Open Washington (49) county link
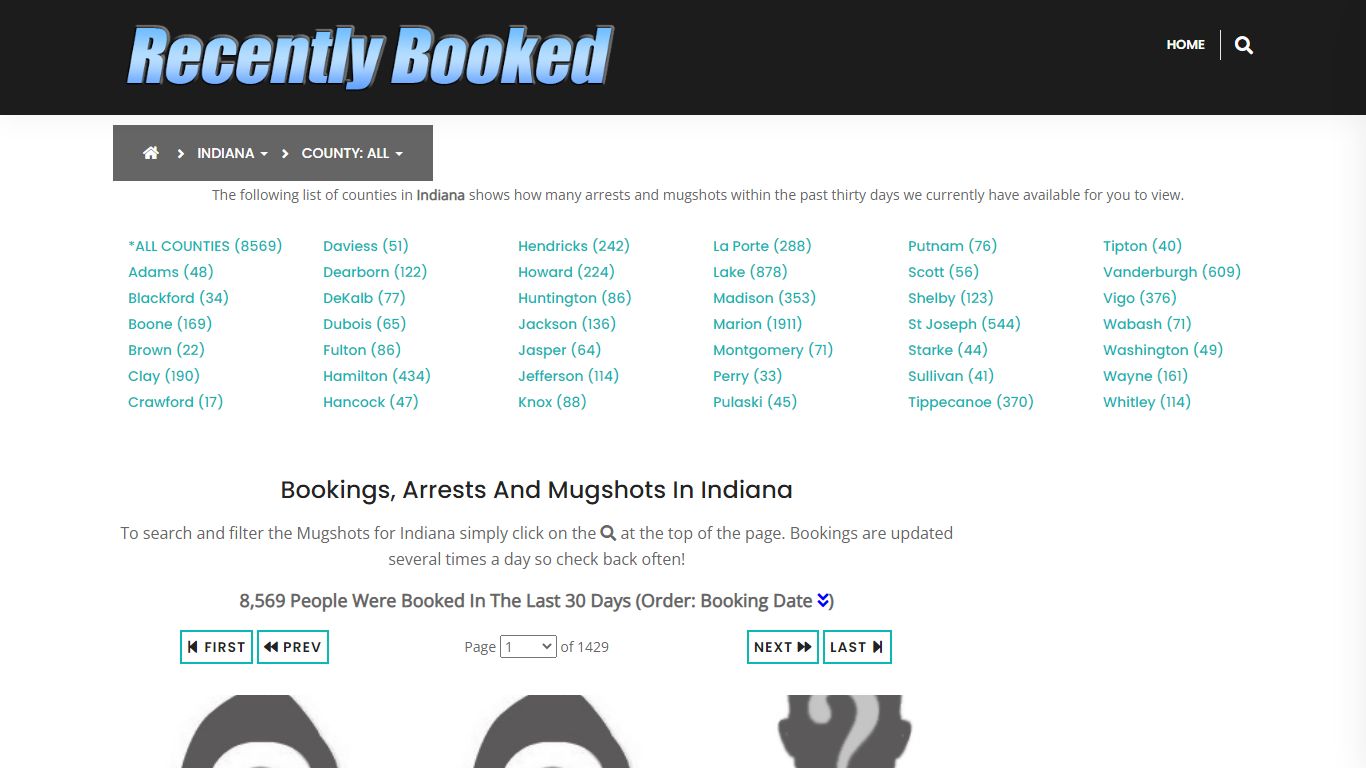This screenshot has height=768, width=1366. (x=1163, y=350)
